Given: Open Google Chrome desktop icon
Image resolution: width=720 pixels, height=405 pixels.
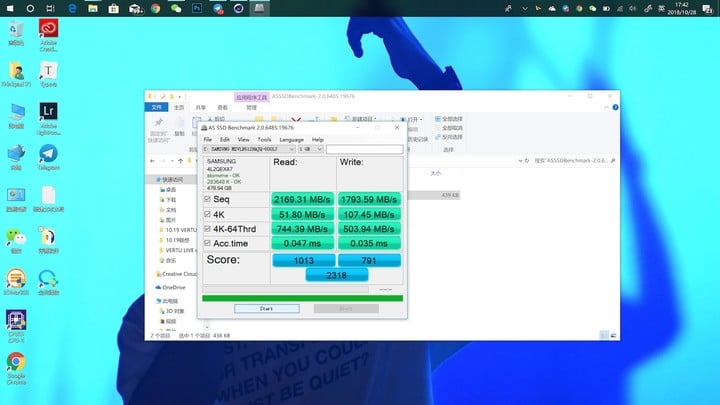Looking at the screenshot, I should point(16,369).
